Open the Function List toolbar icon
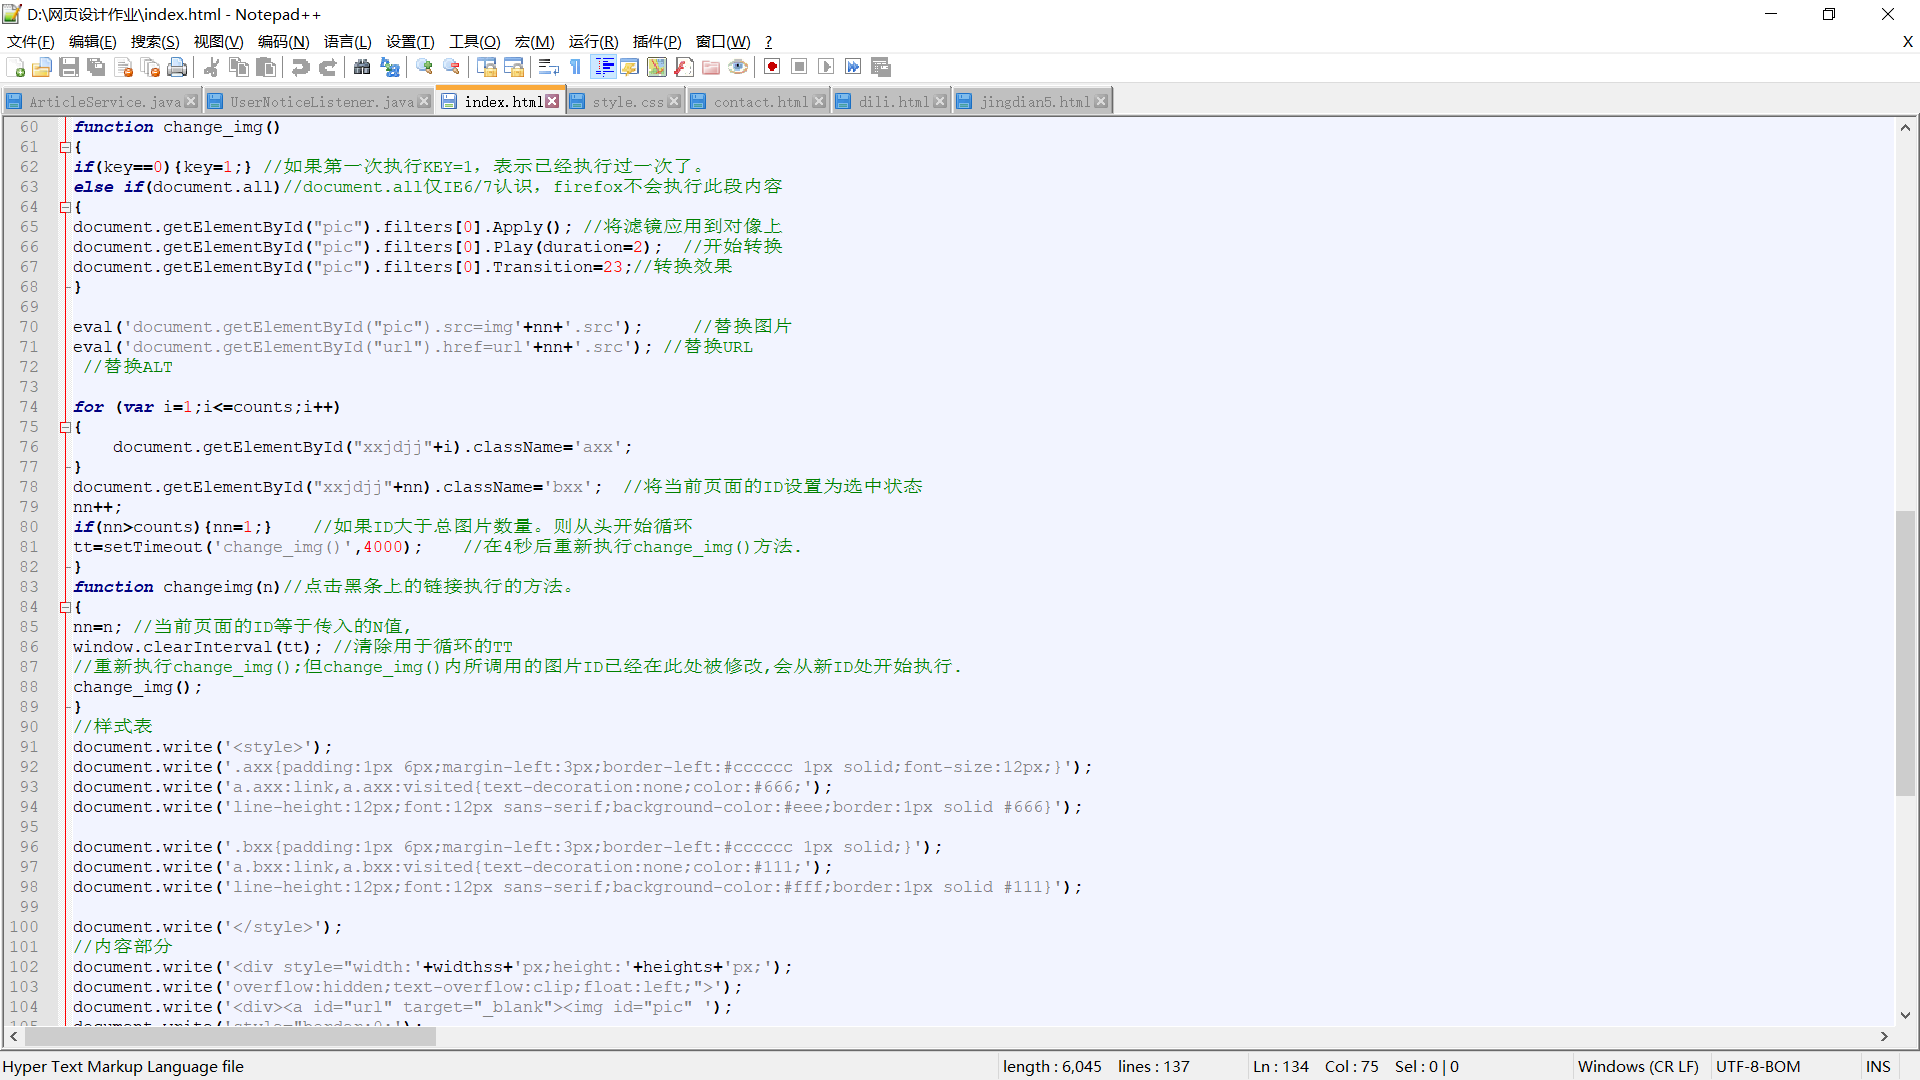The width and height of the screenshot is (1920, 1080). pyautogui.click(x=684, y=67)
